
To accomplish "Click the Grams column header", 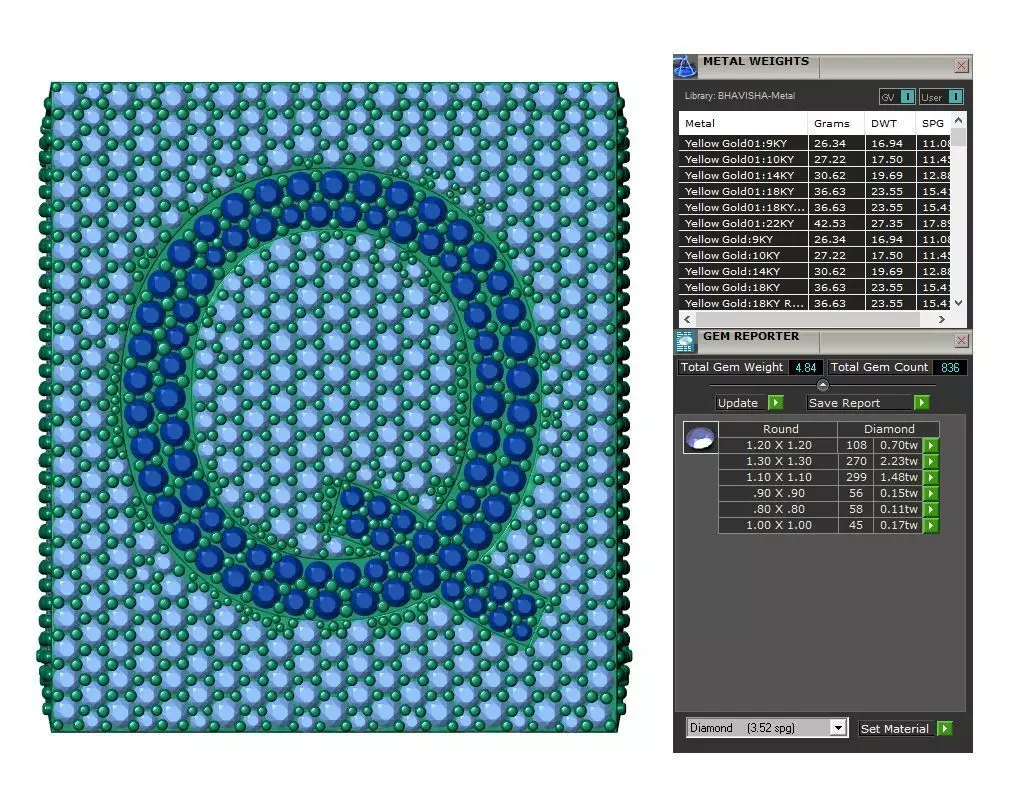I will [x=836, y=123].
